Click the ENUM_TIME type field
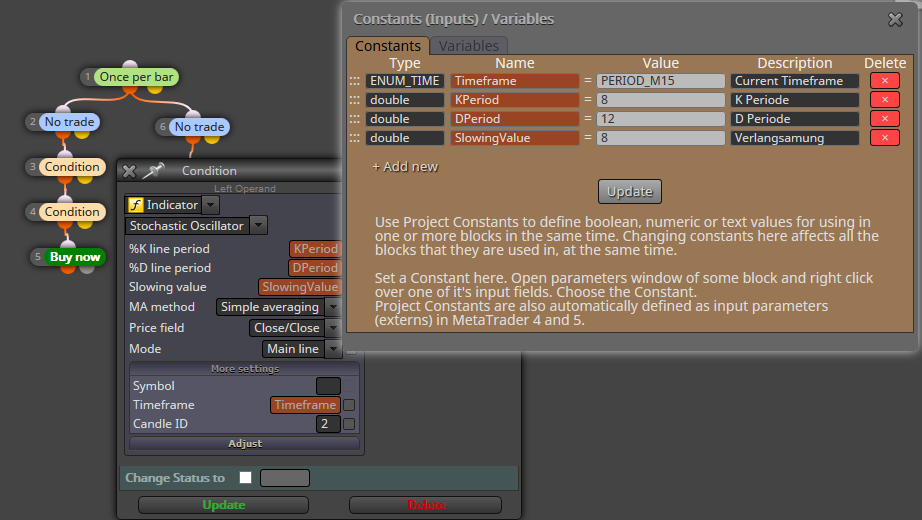This screenshot has height=520, width=922. click(405, 81)
